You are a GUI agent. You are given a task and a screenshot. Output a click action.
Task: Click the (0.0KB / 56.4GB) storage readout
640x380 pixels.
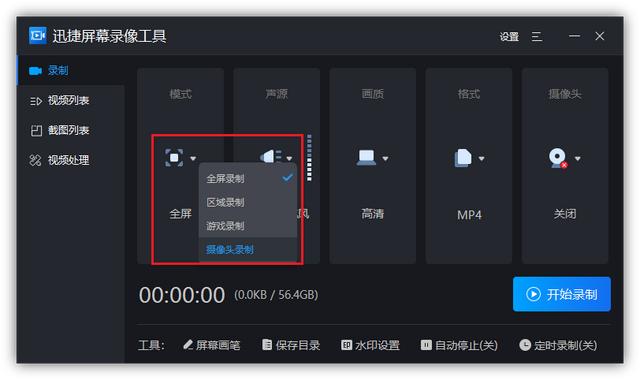[276, 295]
